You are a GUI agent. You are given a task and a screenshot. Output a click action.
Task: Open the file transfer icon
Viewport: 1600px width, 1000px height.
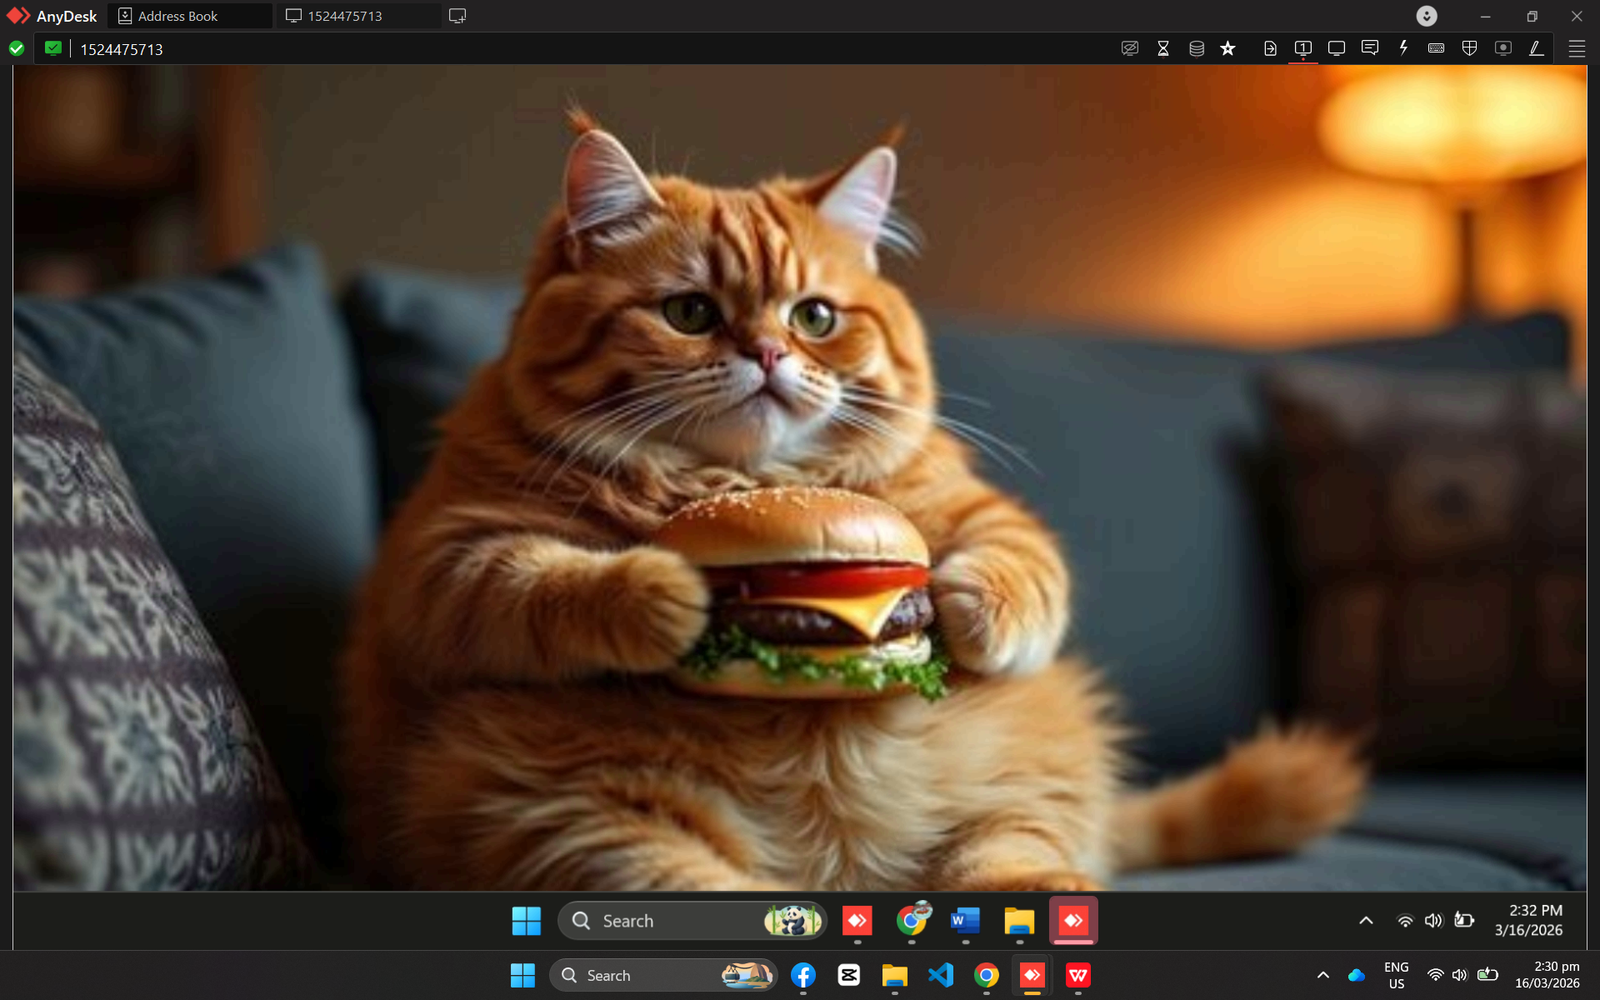click(x=1270, y=48)
